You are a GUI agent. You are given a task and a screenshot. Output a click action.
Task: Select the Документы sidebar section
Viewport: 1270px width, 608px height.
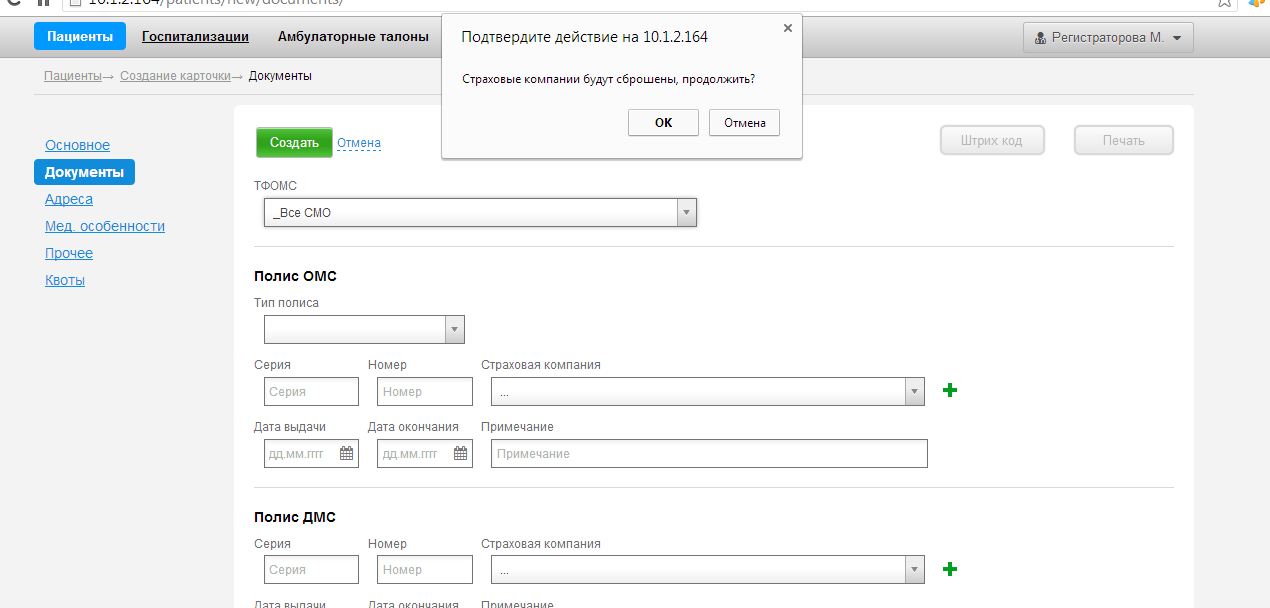coord(84,172)
